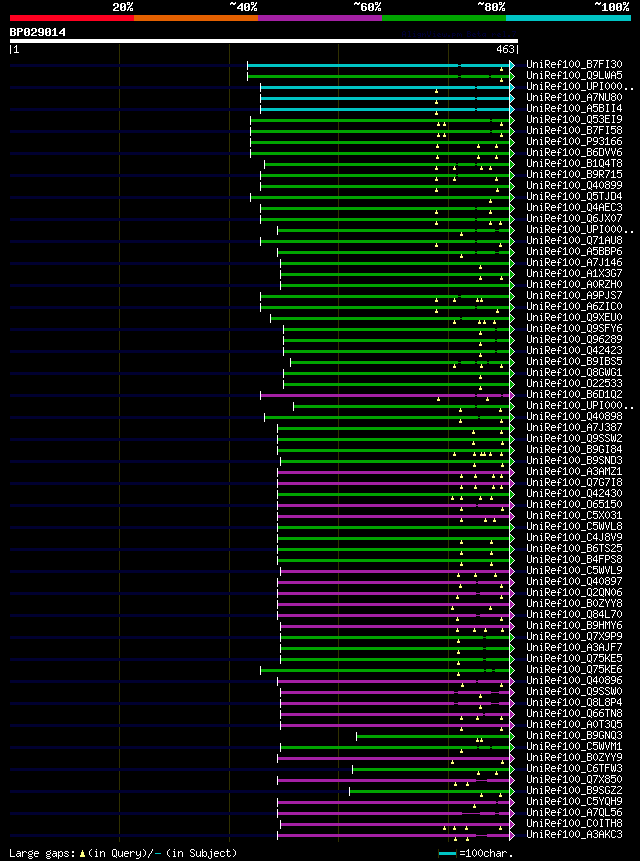Viewport: 640px width, 861px height.
Task: Select the UniRef100_A7J387 label
Action: pyautogui.click(x=575, y=427)
